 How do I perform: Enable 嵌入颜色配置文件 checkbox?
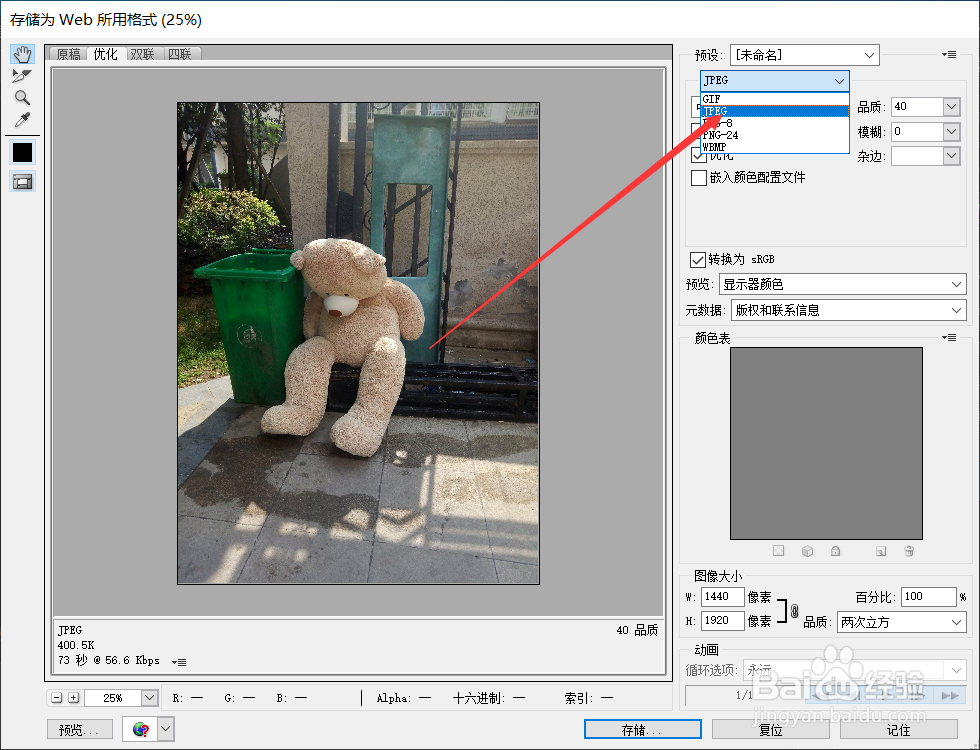tap(699, 178)
